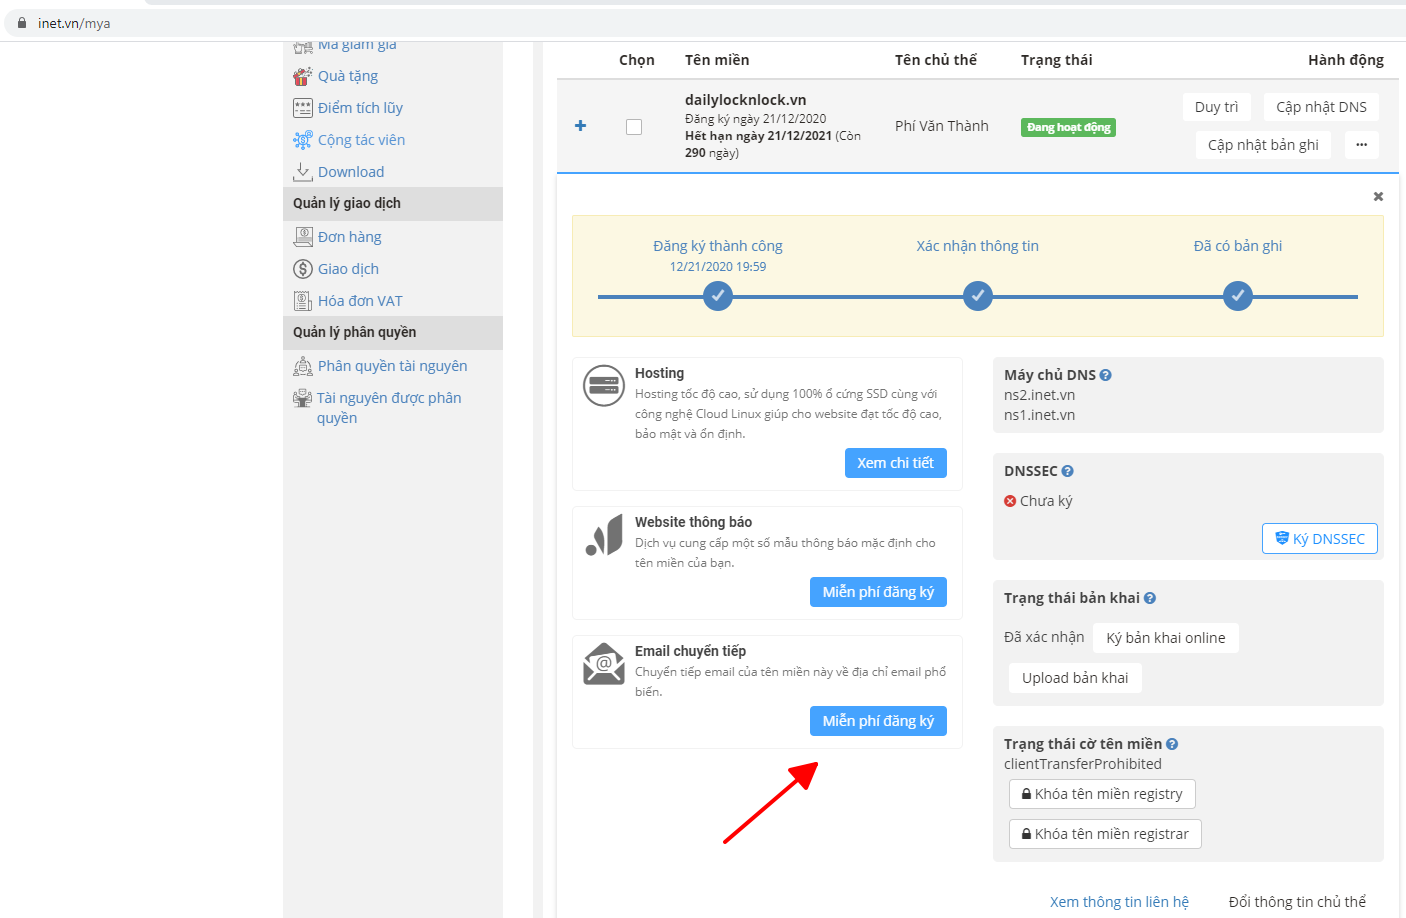Click the Cộng tác viên icon

pyautogui.click(x=302, y=140)
